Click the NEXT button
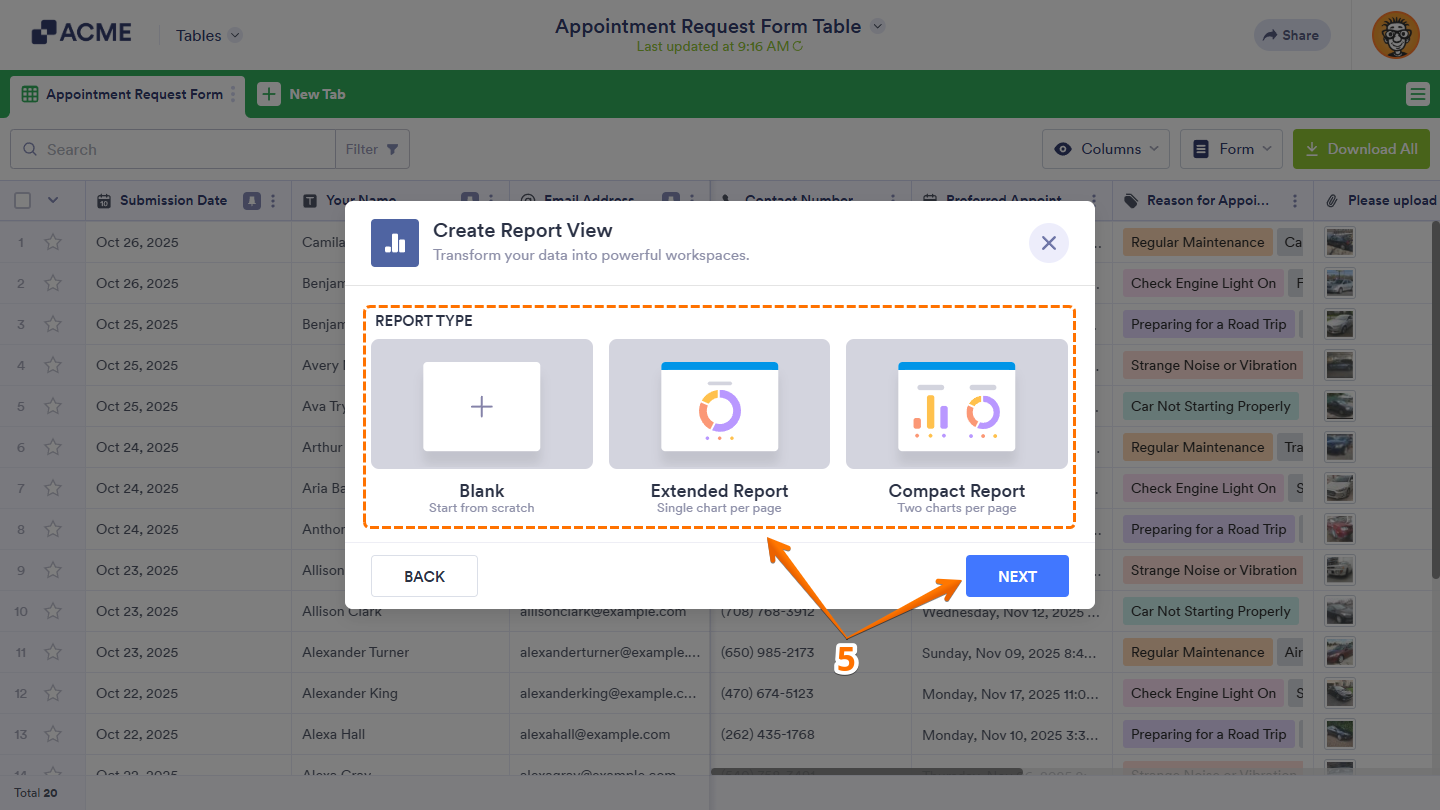 point(1017,576)
